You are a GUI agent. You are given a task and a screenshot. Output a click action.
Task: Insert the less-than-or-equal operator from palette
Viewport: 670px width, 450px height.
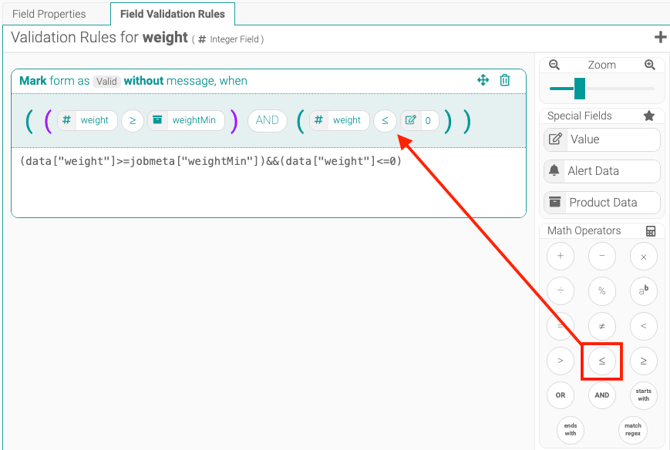click(x=602, y=361)
